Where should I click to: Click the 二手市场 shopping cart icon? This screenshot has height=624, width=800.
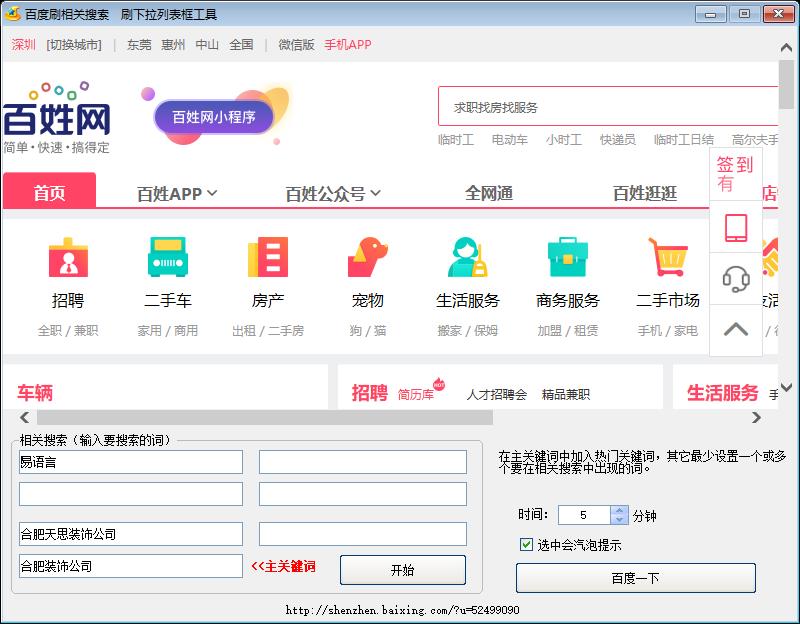[x=667, y=257]
